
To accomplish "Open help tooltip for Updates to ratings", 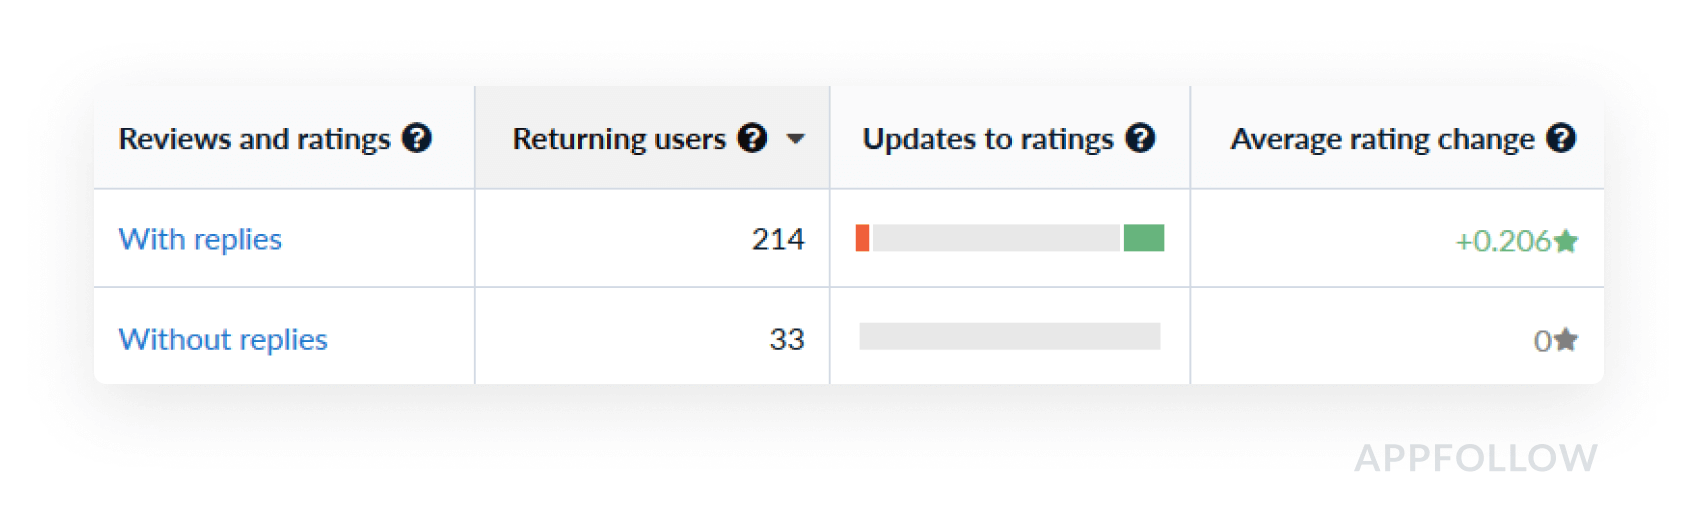I will (1140, 138).
